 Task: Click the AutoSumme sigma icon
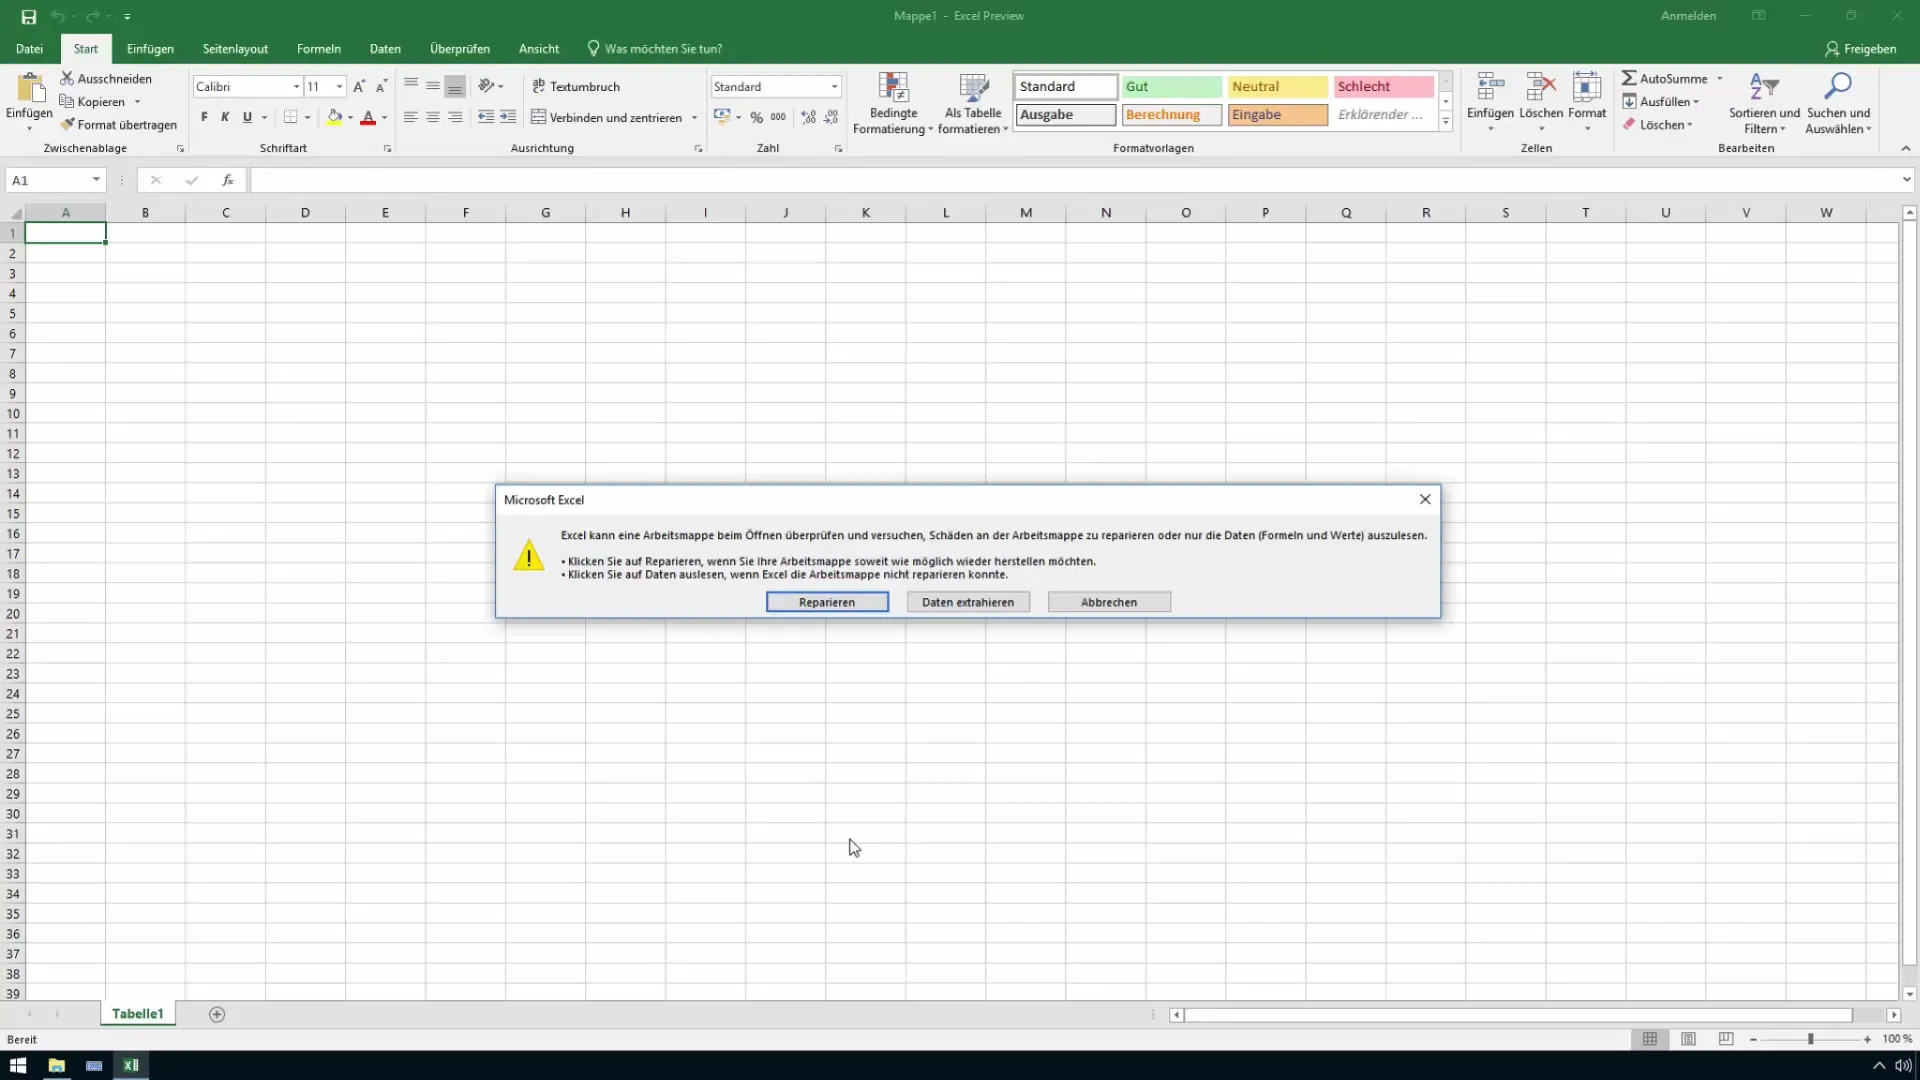click(1629, 78)
